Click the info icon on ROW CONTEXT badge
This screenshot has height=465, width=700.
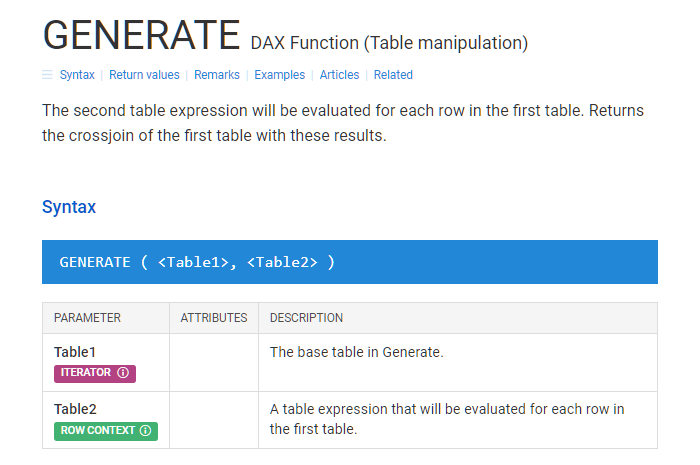click(x=145, y=431)
